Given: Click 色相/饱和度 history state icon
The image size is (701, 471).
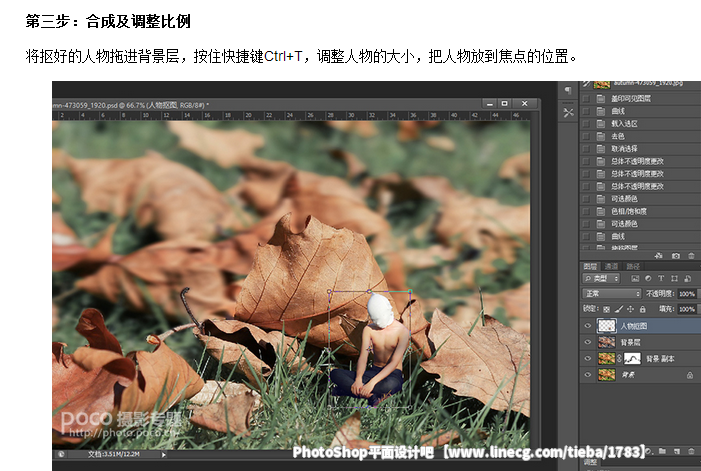Looking at the screenshot, I should click(601, 211).
